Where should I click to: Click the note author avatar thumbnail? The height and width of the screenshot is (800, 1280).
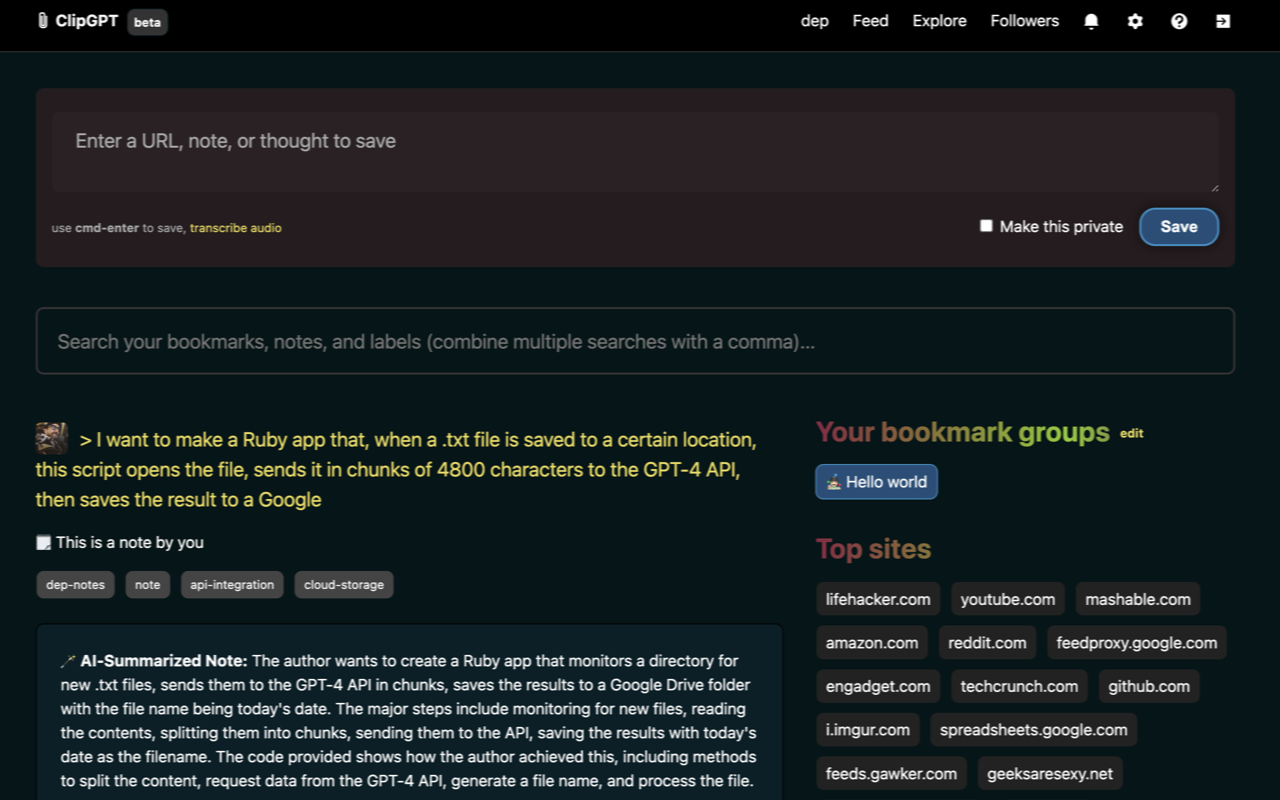(52, 439)
